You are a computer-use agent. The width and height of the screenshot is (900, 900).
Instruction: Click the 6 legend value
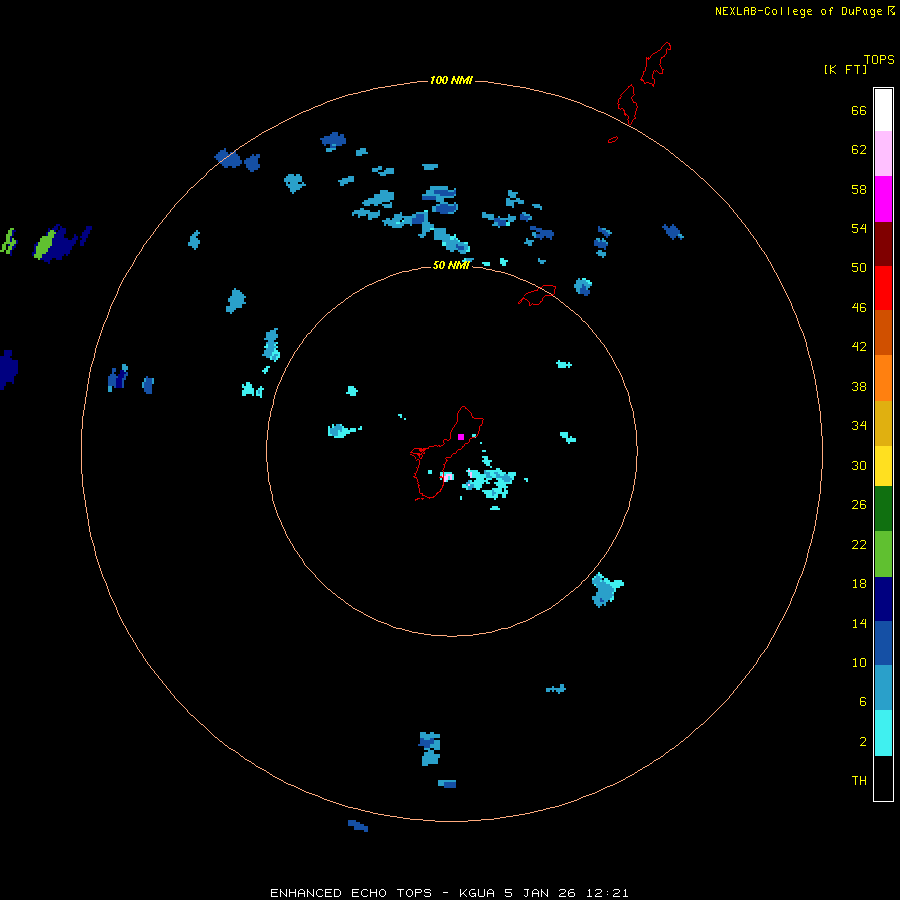click(x=863, y=702)
